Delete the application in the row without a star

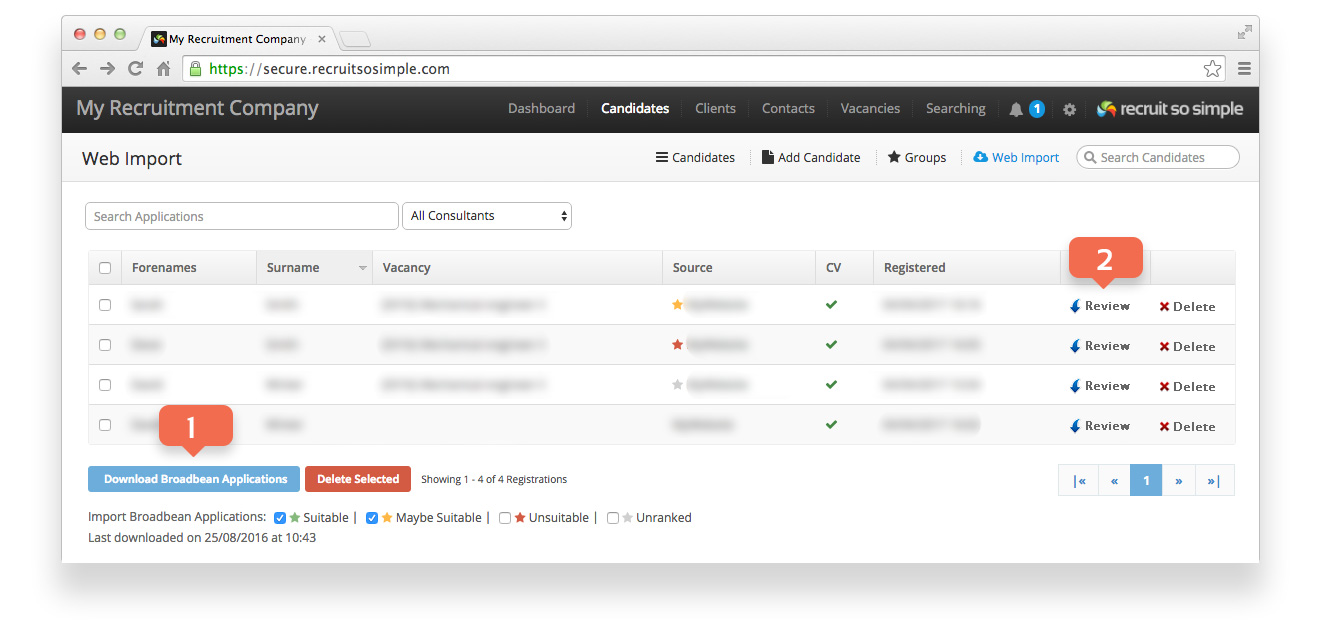[1187, 427]
